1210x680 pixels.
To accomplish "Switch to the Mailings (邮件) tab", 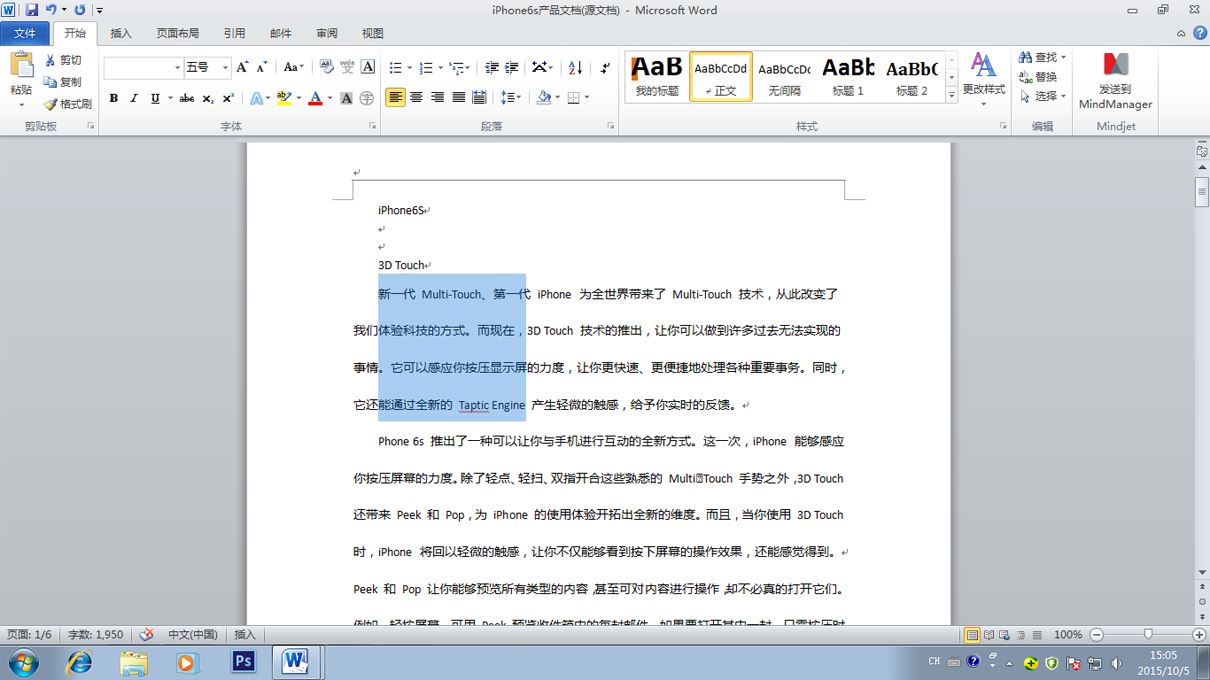I will pos(281,33).
